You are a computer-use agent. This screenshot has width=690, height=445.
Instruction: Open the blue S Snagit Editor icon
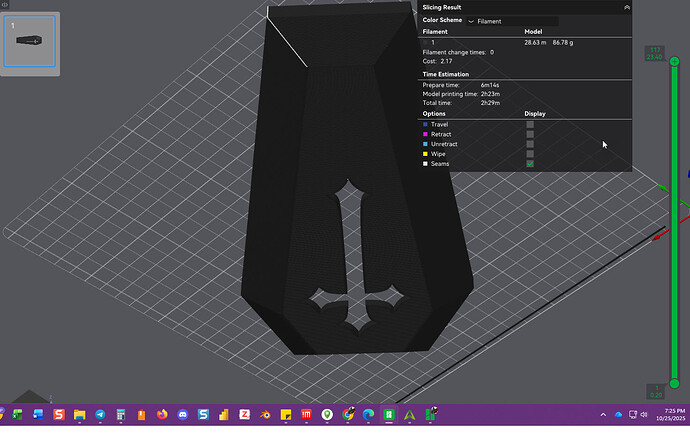pos(203,415)
